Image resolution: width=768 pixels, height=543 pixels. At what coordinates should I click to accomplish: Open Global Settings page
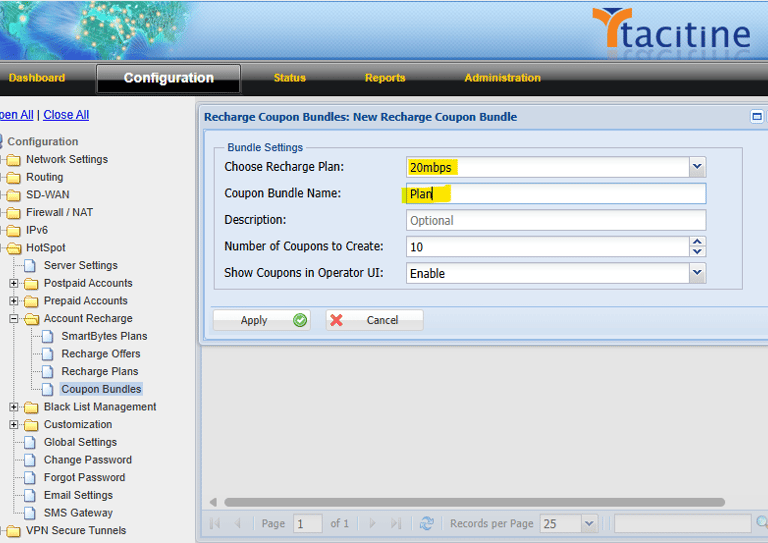(x=80, y=442)
